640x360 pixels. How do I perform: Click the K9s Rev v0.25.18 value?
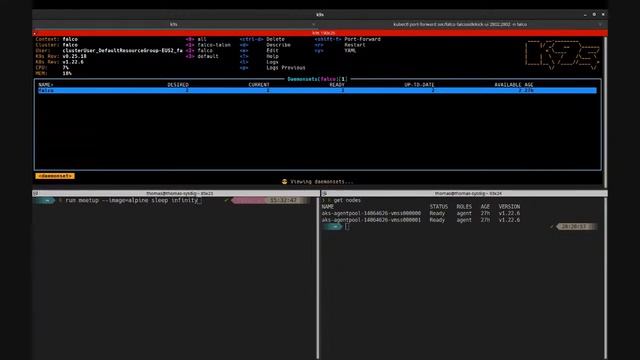pyautogui.click(x=75, y=56)
